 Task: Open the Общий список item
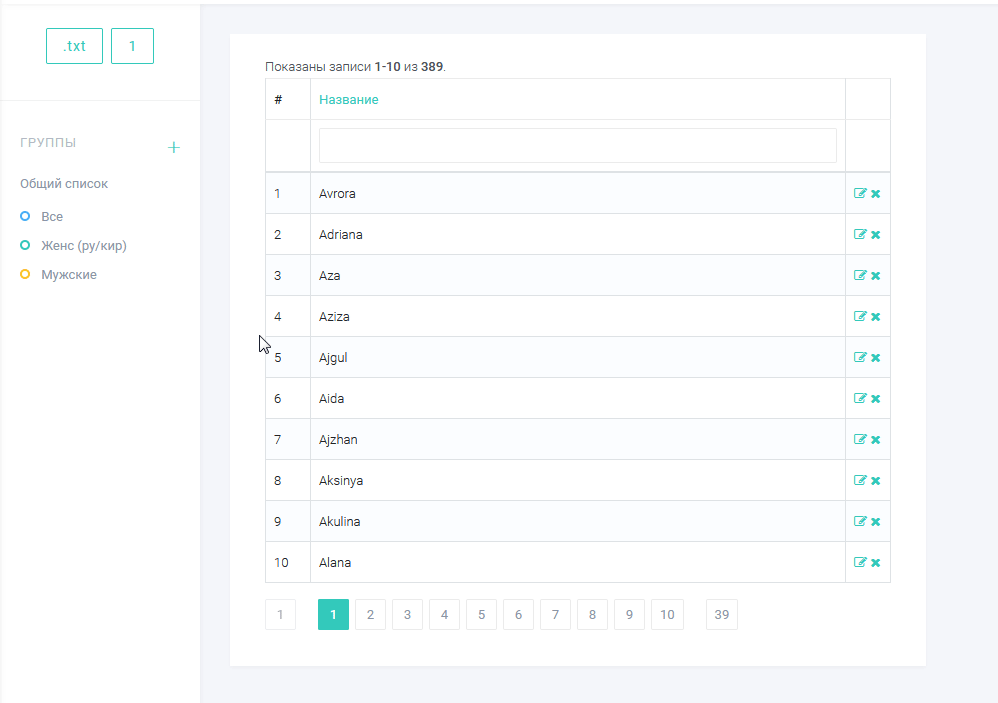[64, 184]
